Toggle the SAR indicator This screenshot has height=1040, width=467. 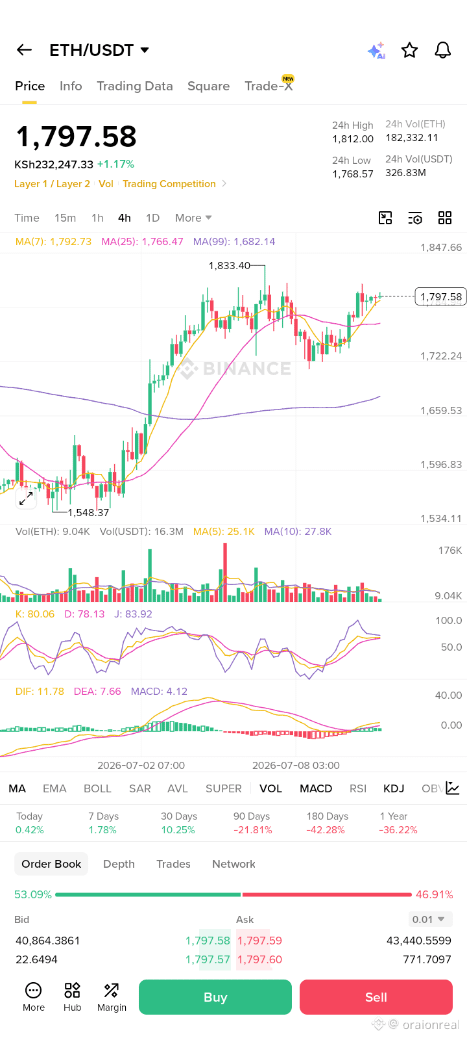(140, 788)
